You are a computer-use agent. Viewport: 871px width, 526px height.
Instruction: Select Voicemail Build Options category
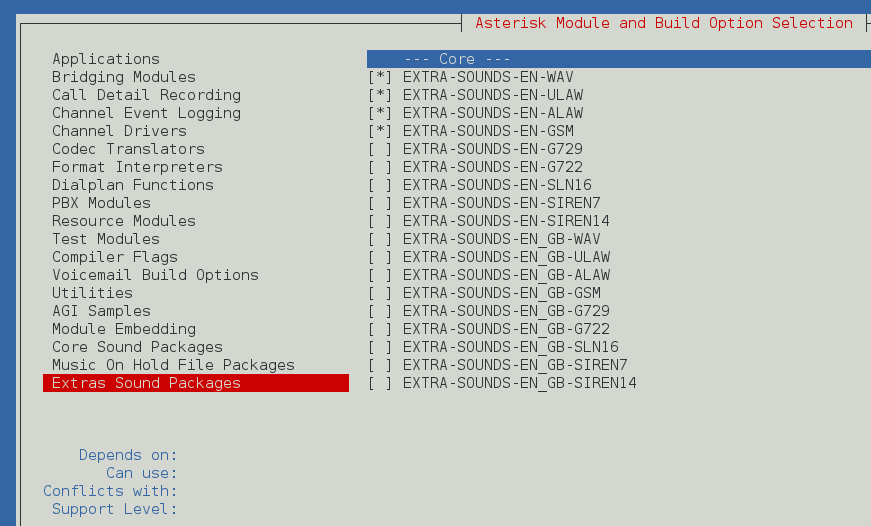156,275
